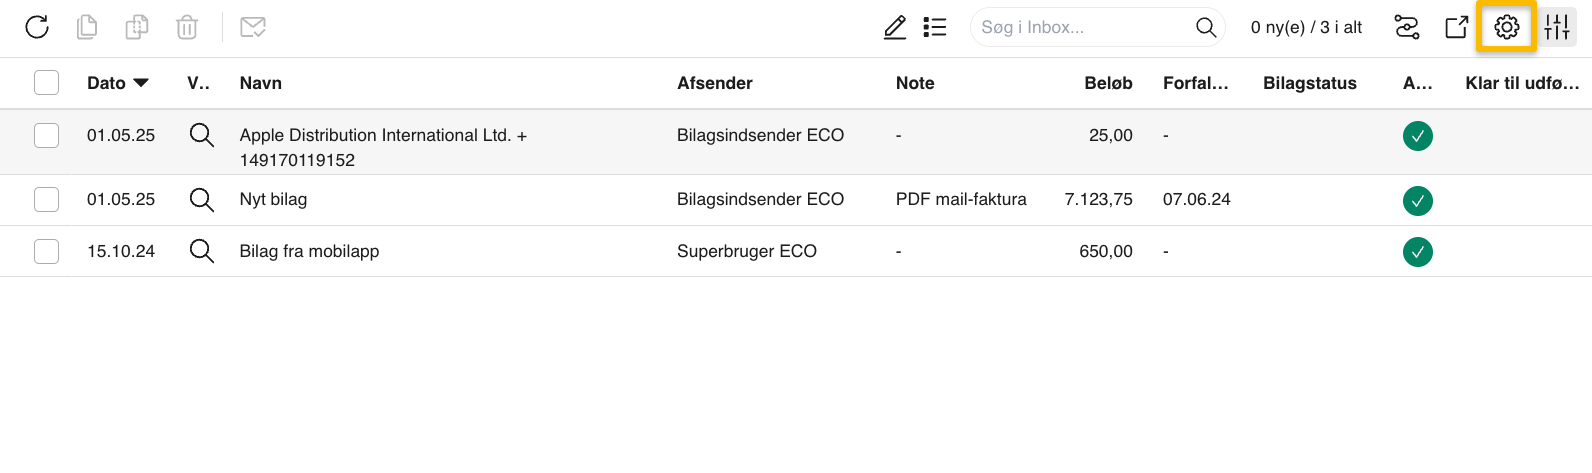Click the pencil edit icon
The image size is (1592, 473).
tap(895, 27)
